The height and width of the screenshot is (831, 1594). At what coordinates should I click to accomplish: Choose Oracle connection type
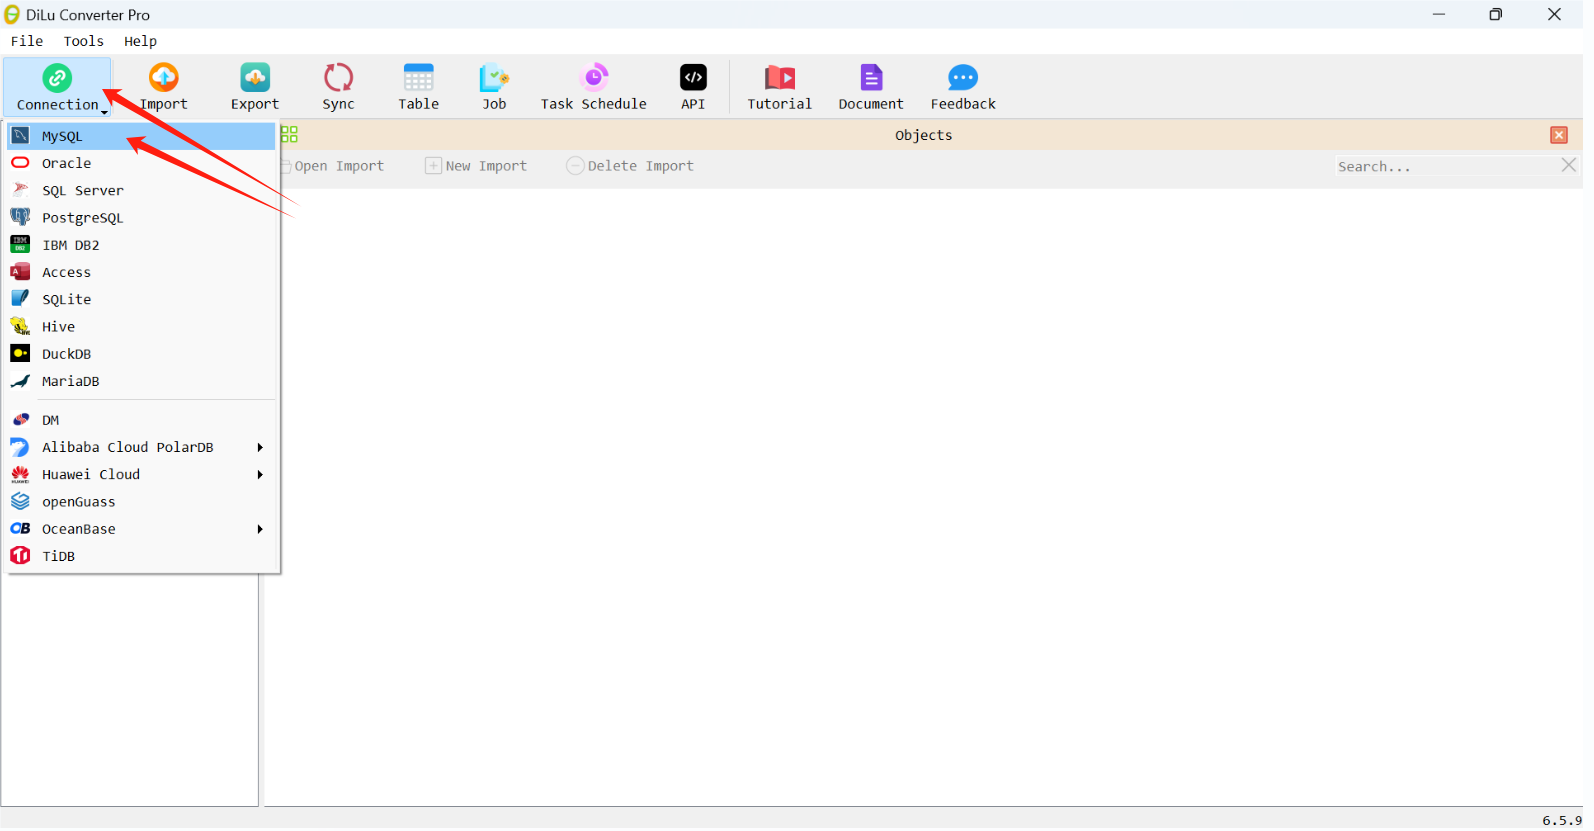coord(142,163)
